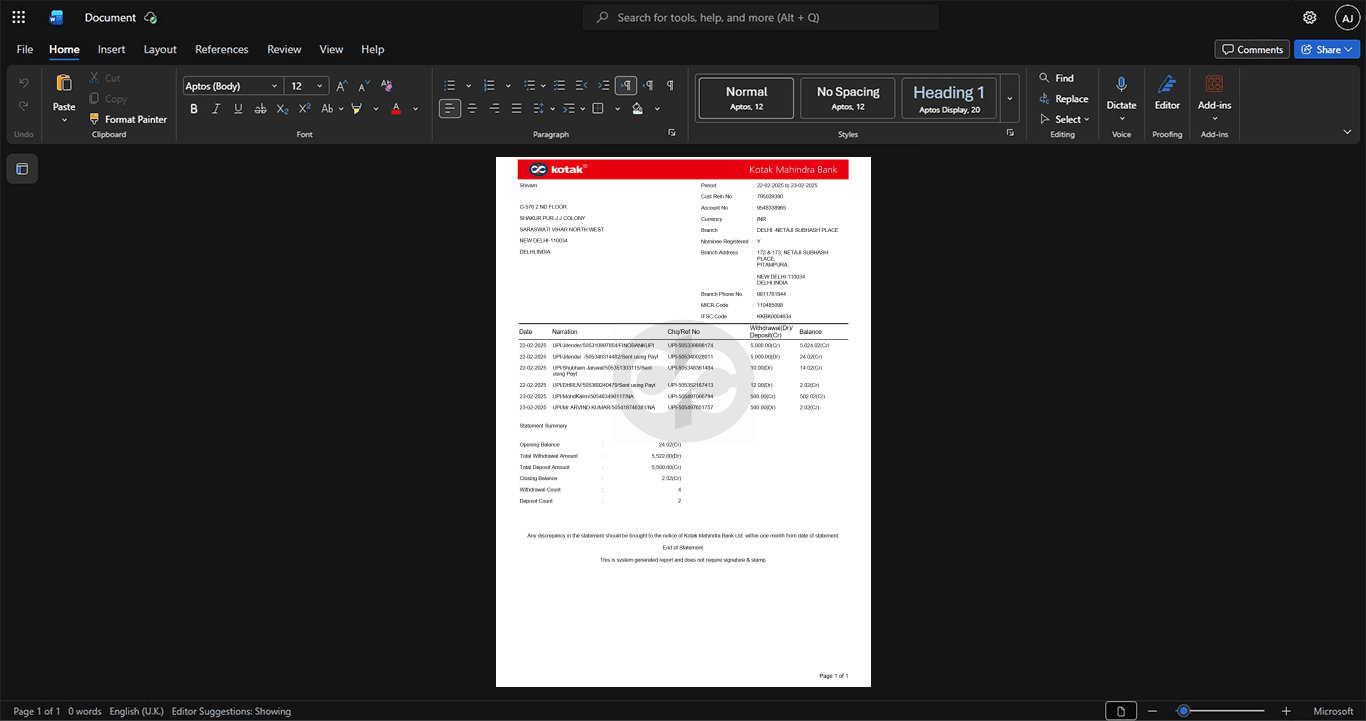Apply subscript formatting
This screenshot has width=1366, height=721.
[283, 109]
